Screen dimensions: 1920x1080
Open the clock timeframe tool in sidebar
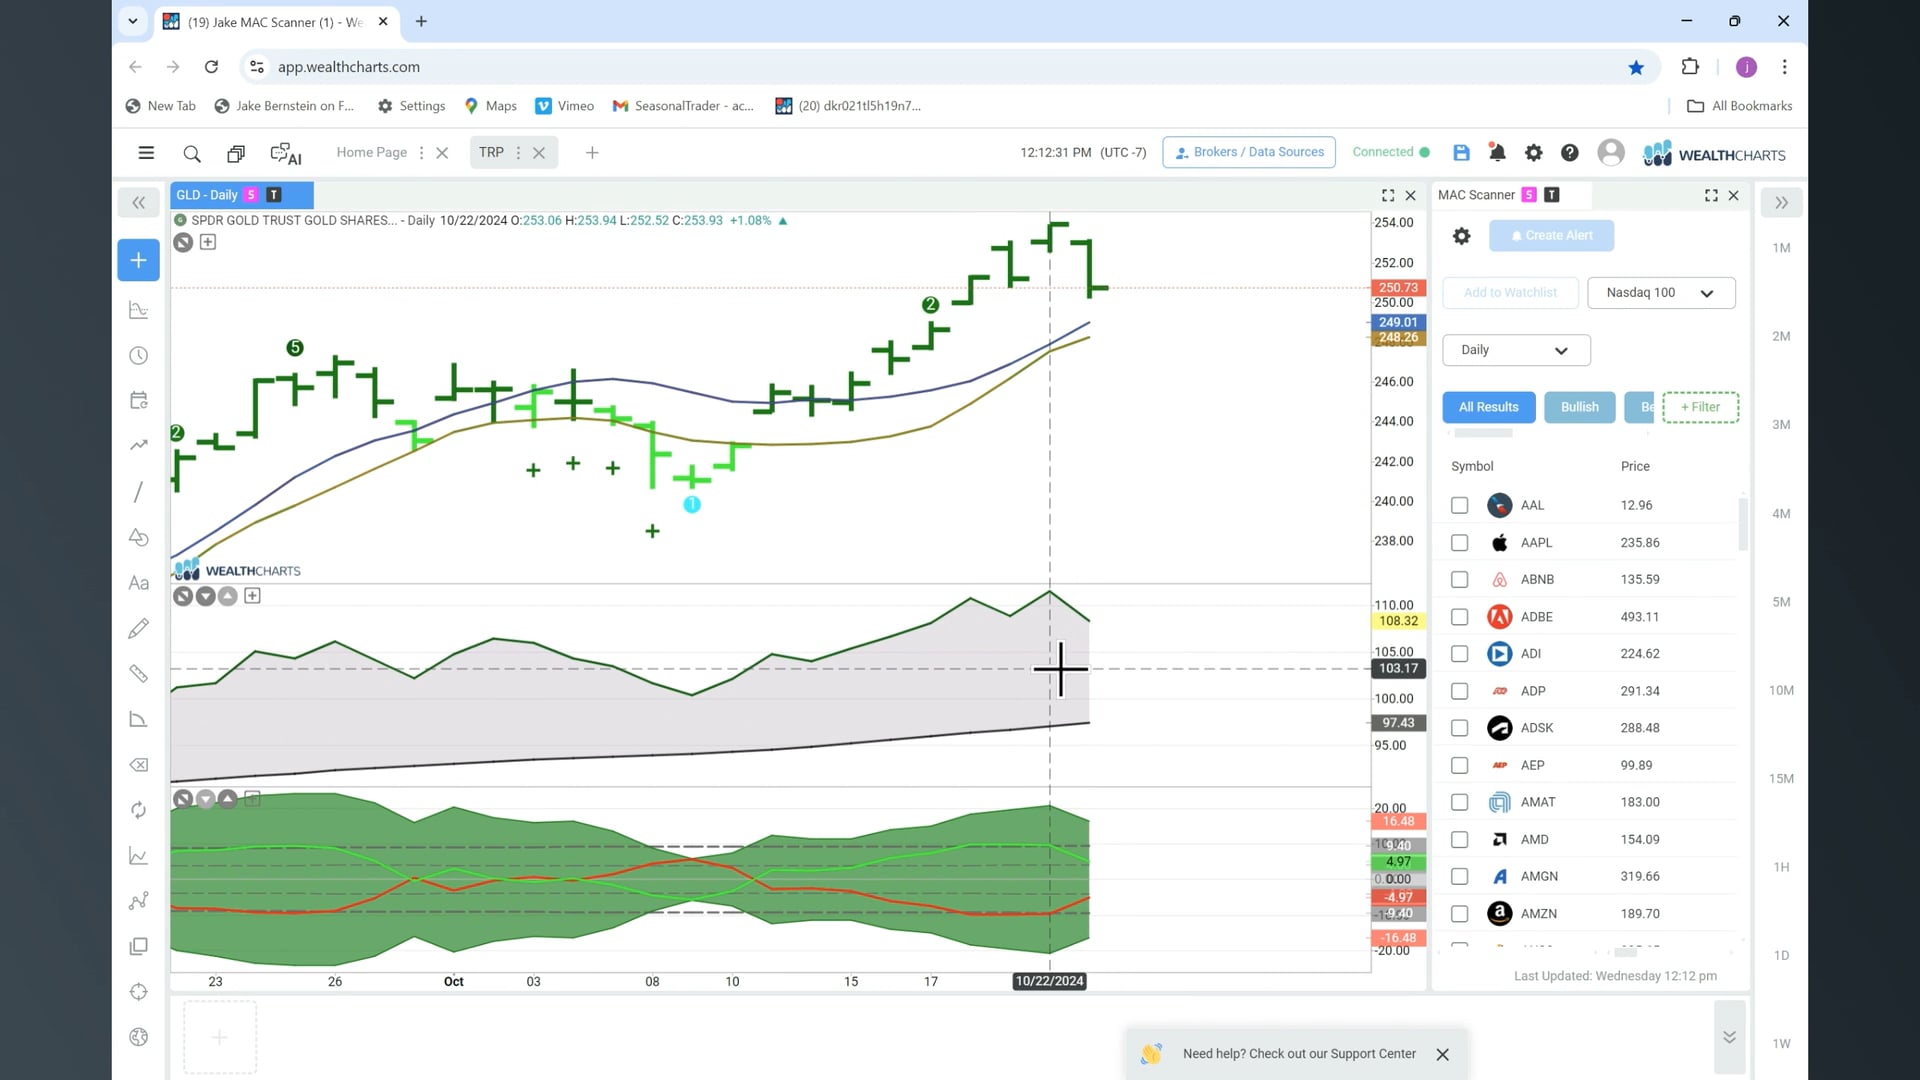point(139,356)
